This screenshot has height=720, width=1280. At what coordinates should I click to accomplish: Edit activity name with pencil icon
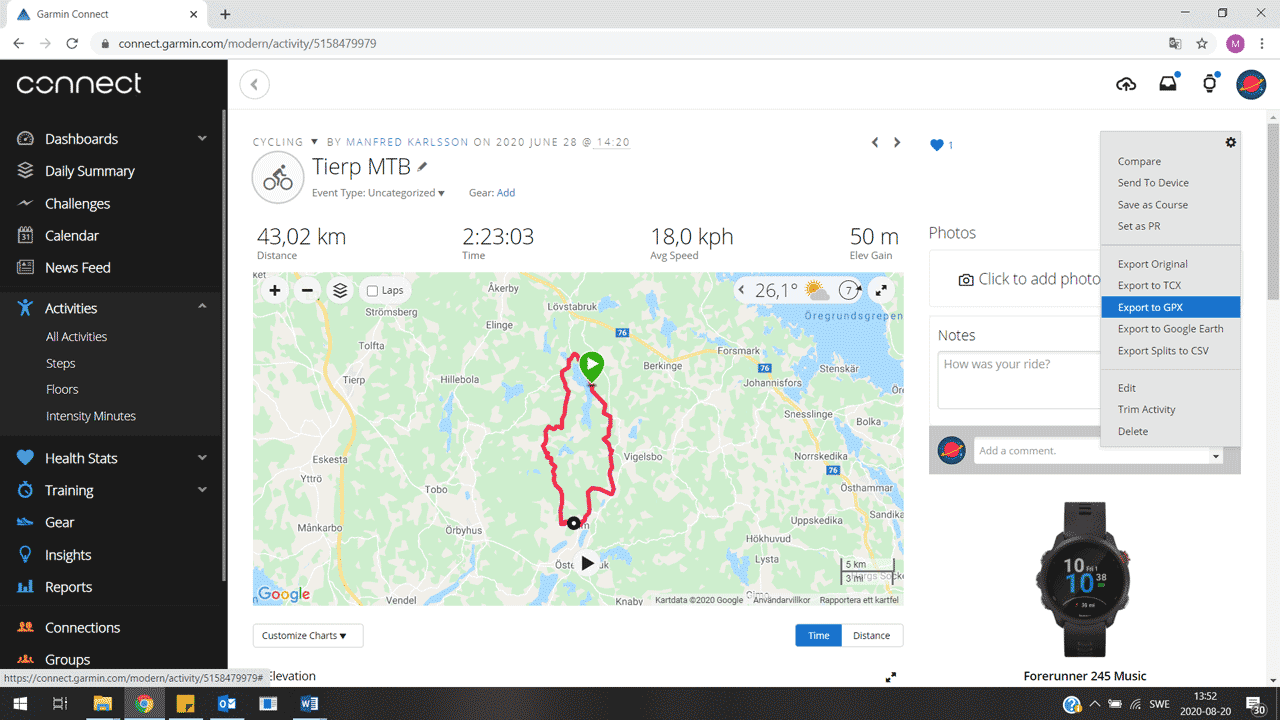pyautogui.click(x=423, y=166)
